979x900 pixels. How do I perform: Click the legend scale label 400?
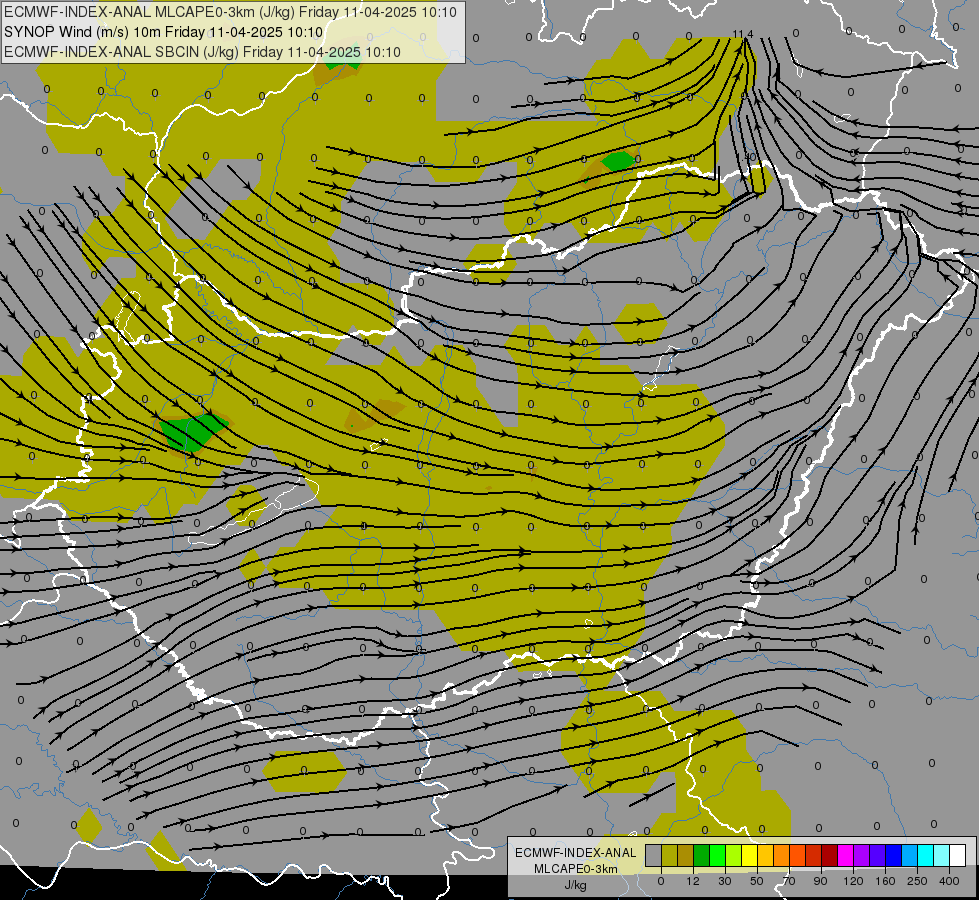(949, 881)
